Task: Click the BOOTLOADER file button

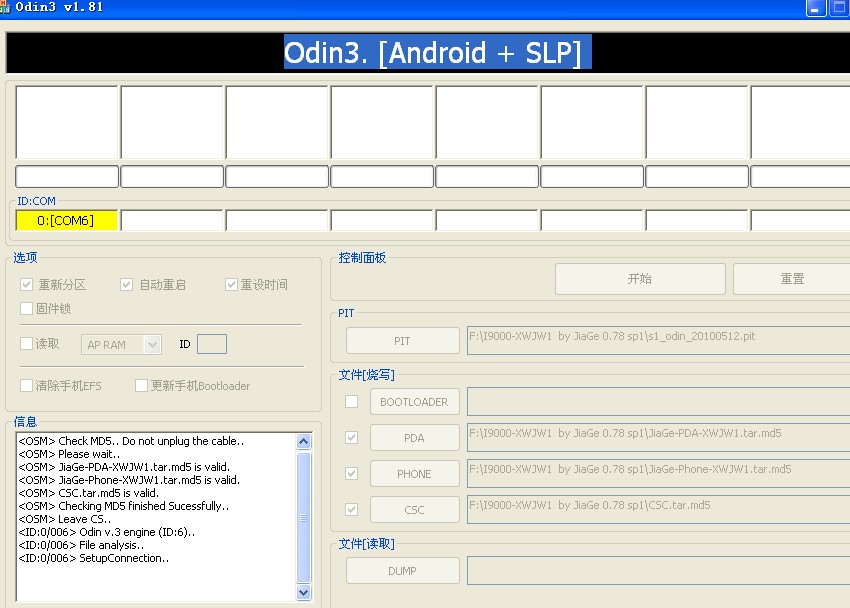Action: tap(414, 402)
